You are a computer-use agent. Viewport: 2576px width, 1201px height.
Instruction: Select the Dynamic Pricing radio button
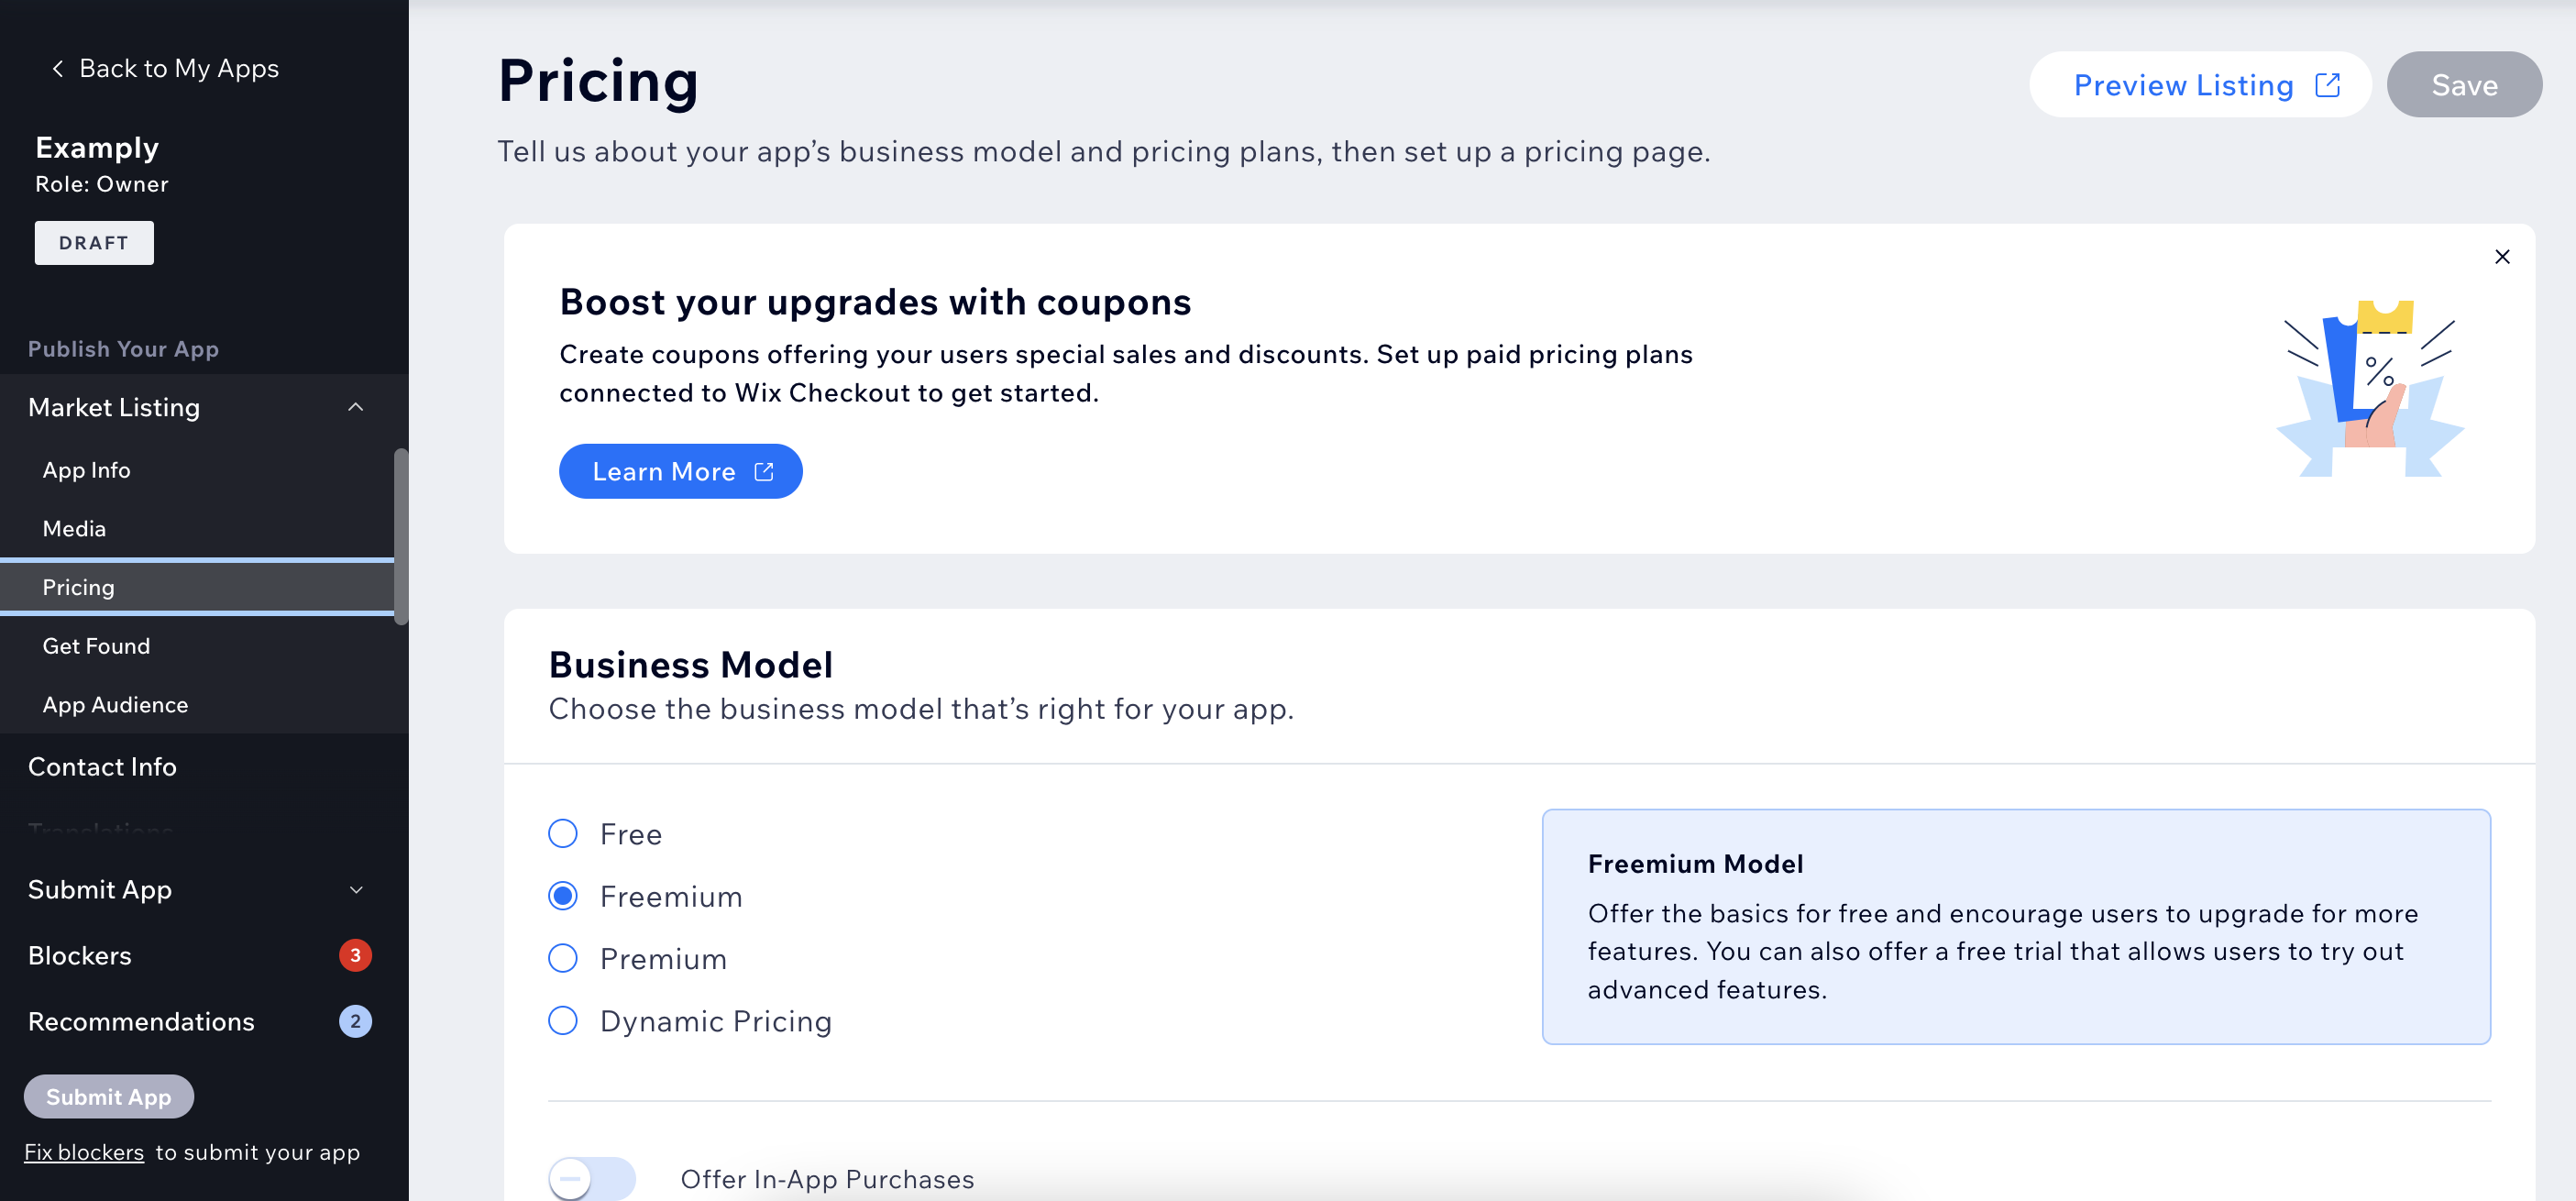562,1020
